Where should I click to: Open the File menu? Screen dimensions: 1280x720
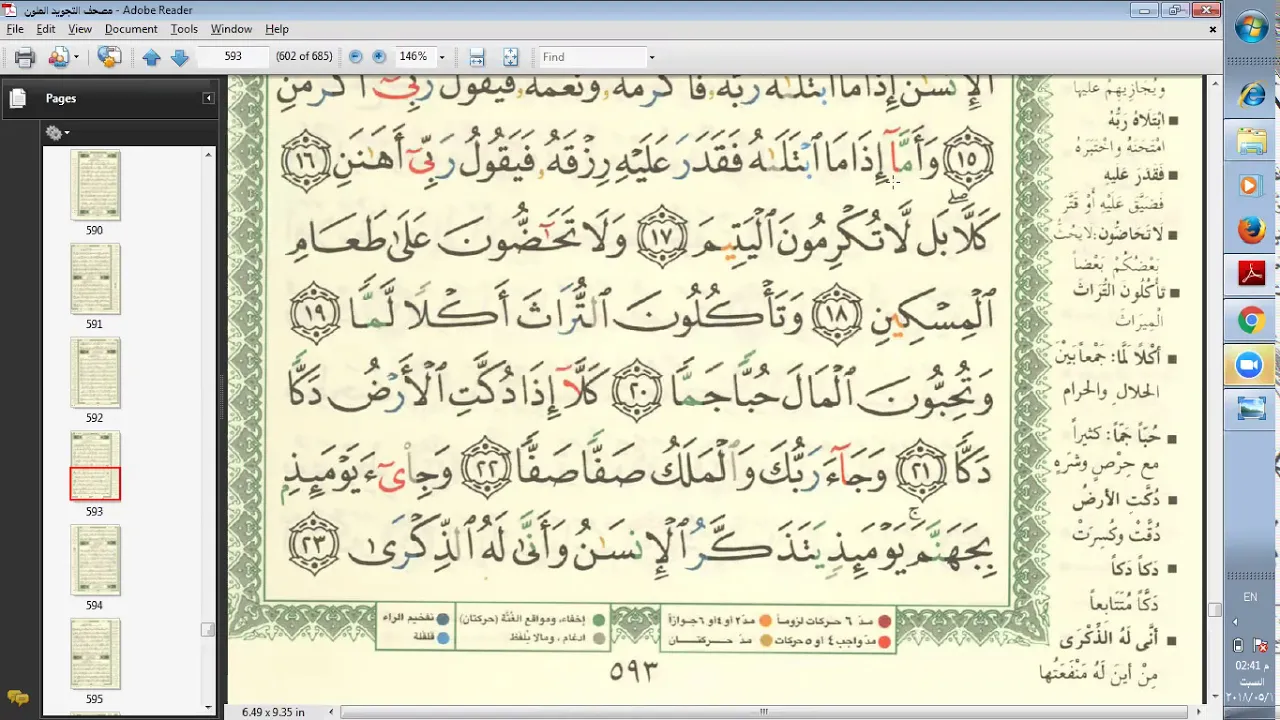pos(15,29)
